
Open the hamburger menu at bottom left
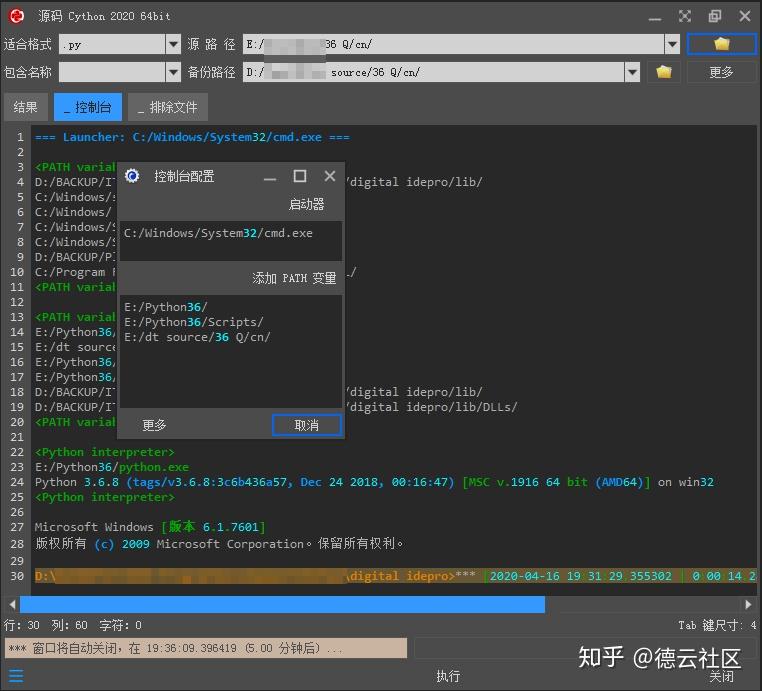[16, 675]
